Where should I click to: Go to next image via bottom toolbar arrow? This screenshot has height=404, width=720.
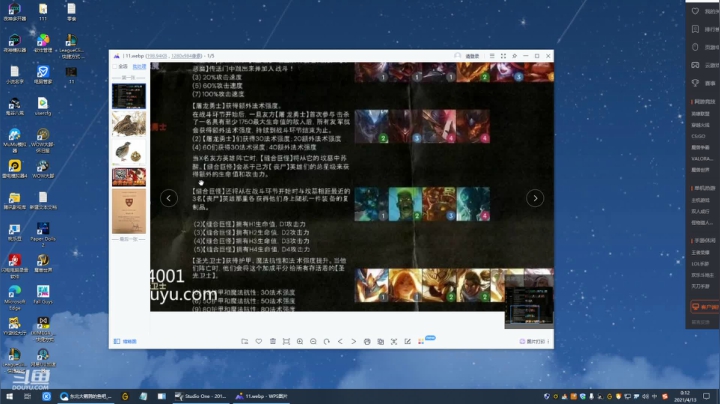[x=354, y=341]
